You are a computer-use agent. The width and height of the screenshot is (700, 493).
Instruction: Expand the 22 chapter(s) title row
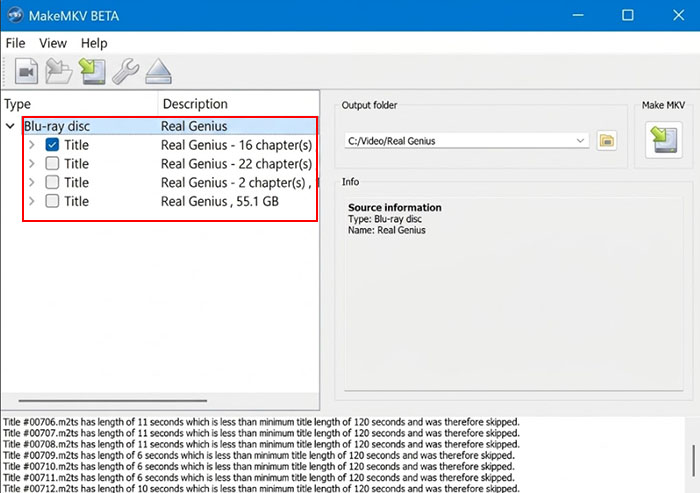pyautogui.click(x=32, y=163)
